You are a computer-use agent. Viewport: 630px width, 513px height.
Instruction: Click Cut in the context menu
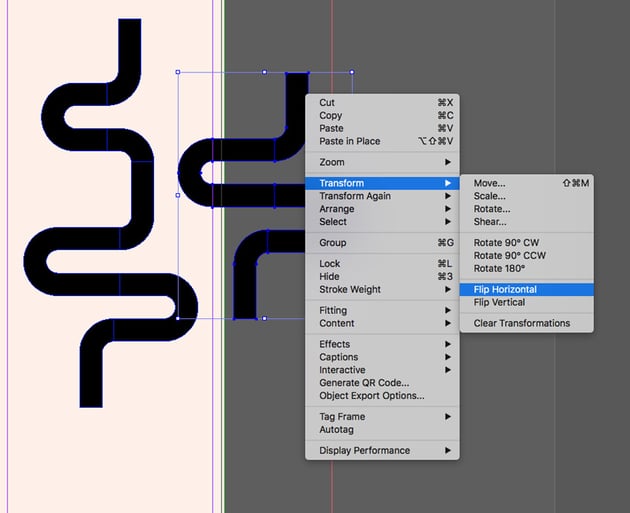[x=327, y=102]
